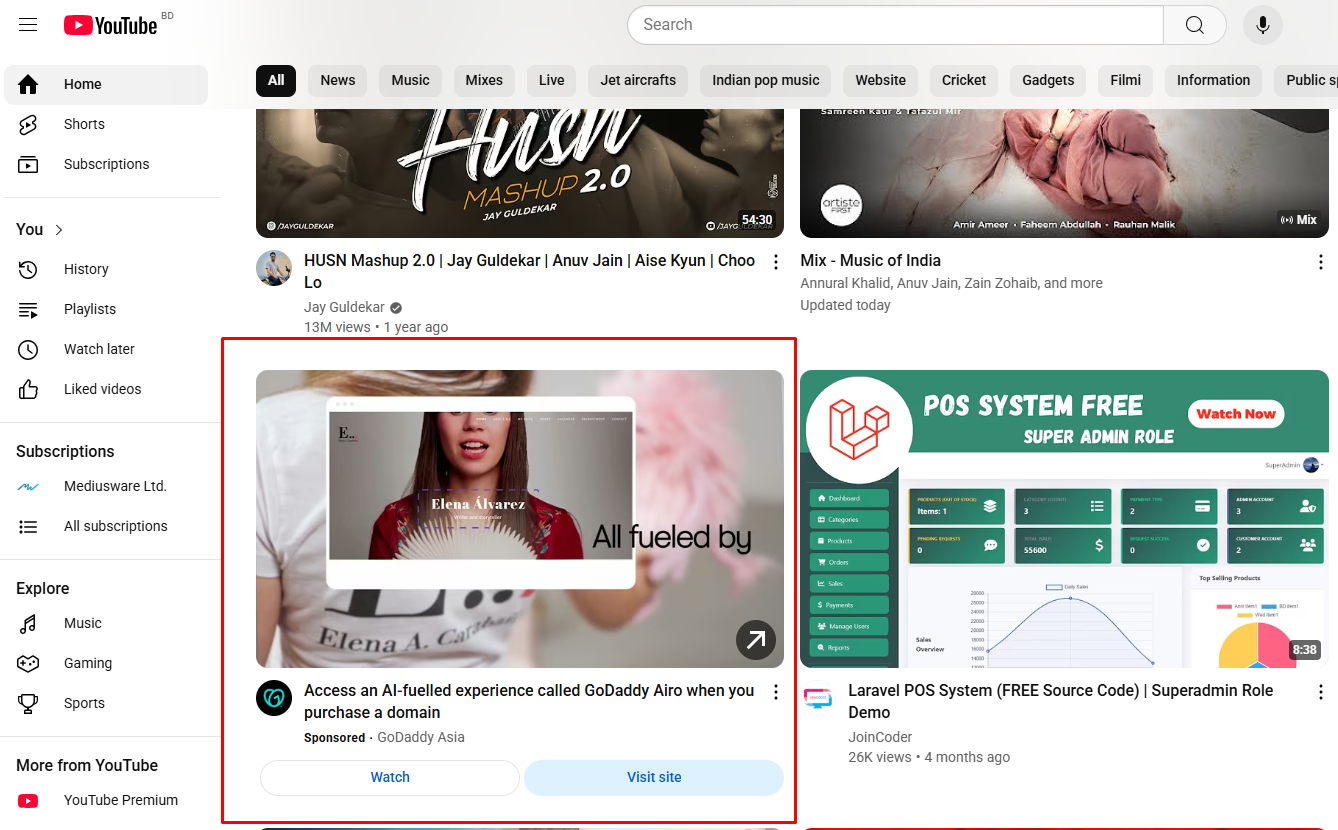The height and width of the screenshot is (830, 1338).
Task: Open All subscriptions
Action: coord(106,527)
